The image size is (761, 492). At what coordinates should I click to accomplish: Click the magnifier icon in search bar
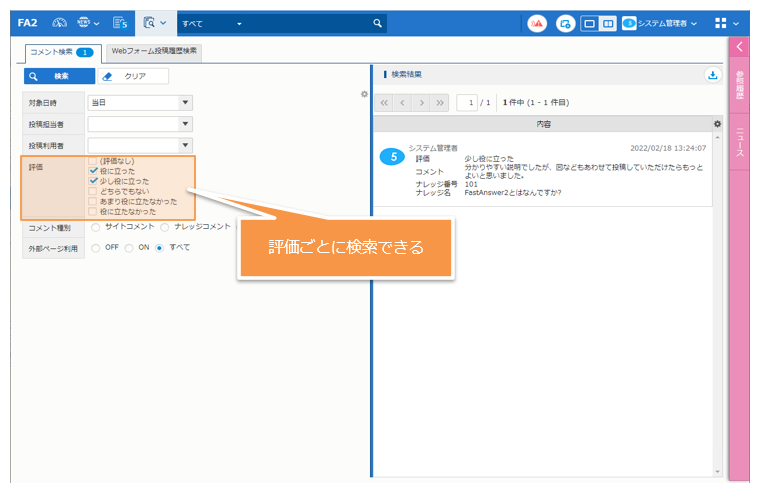click(377, 23)
